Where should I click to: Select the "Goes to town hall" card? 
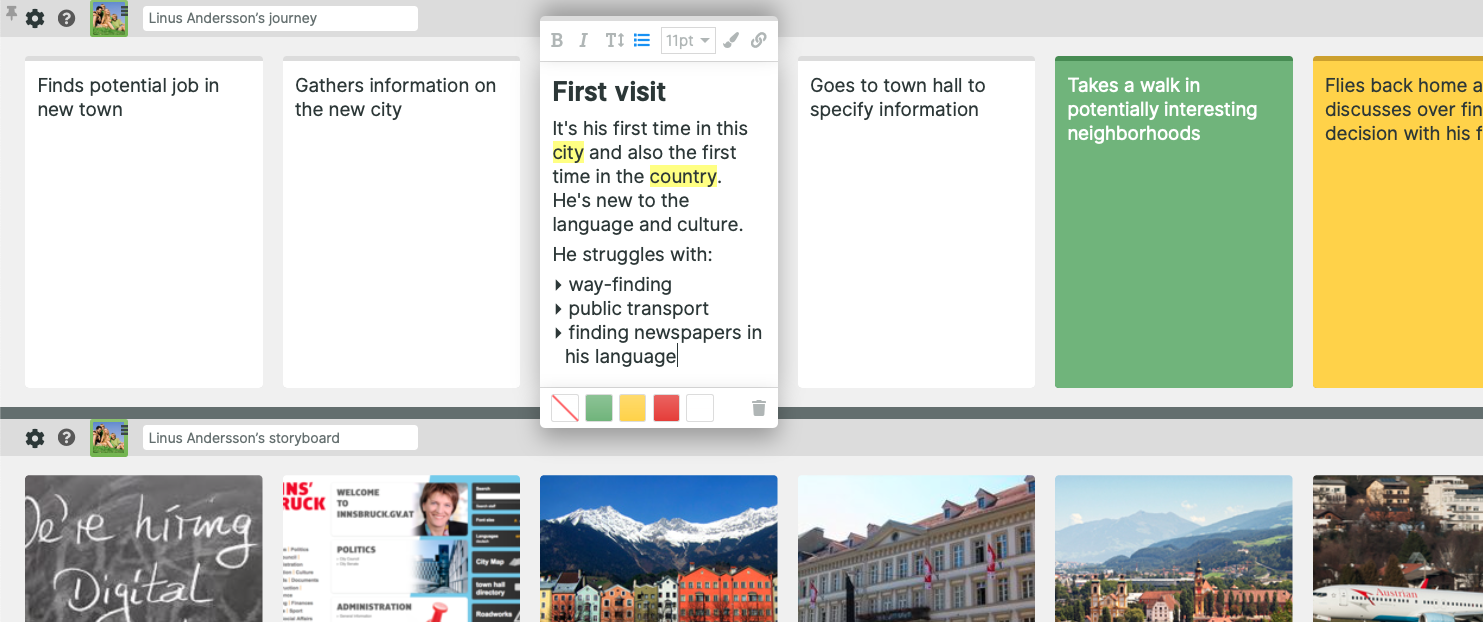[x=916, y=222]
